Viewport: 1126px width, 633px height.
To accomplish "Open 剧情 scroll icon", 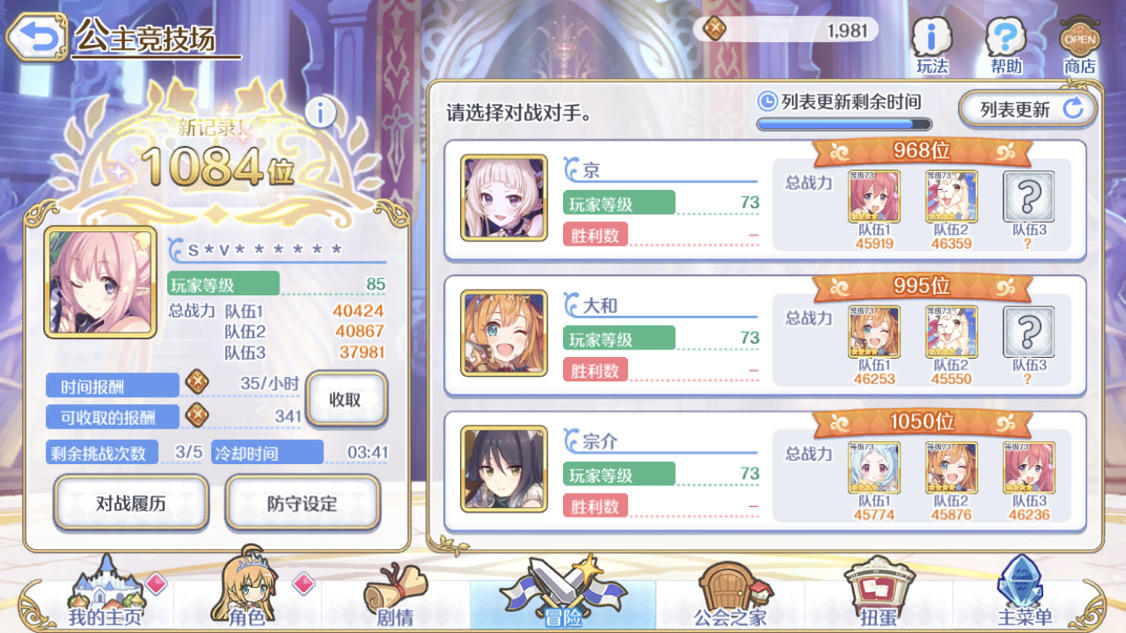I will pos(395,595).
